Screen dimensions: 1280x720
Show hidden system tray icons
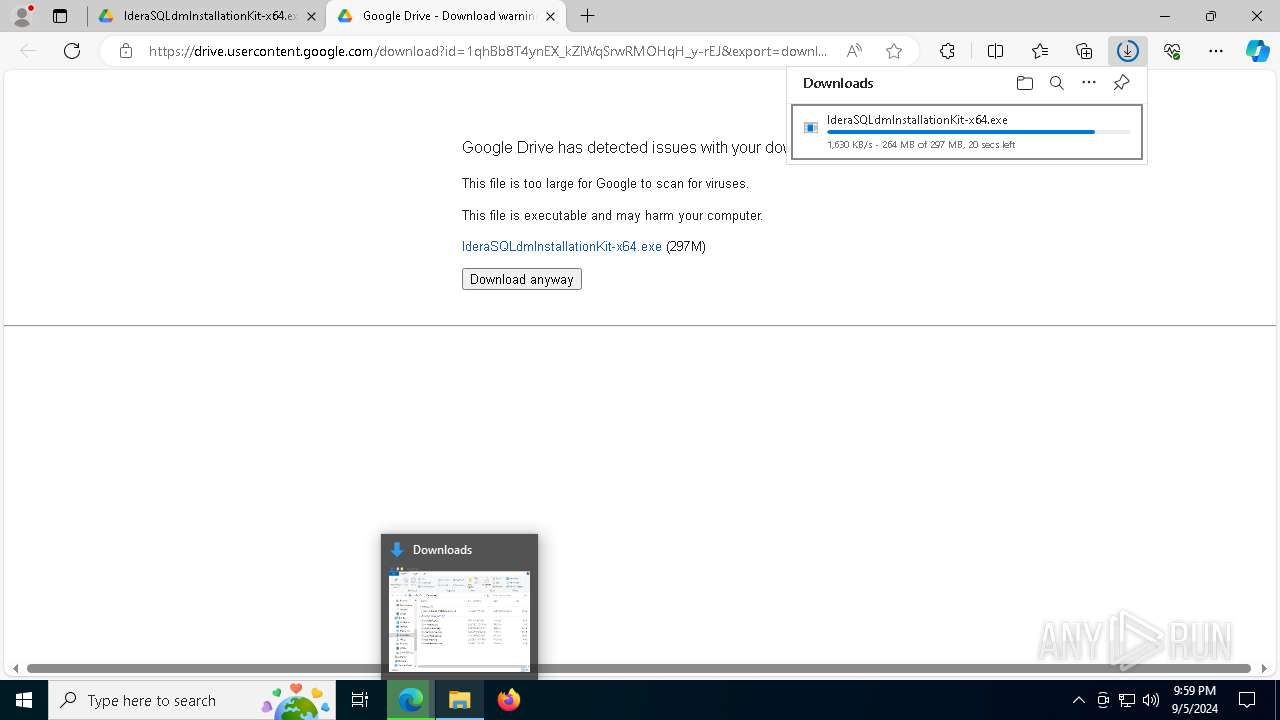click(1078, 700)
